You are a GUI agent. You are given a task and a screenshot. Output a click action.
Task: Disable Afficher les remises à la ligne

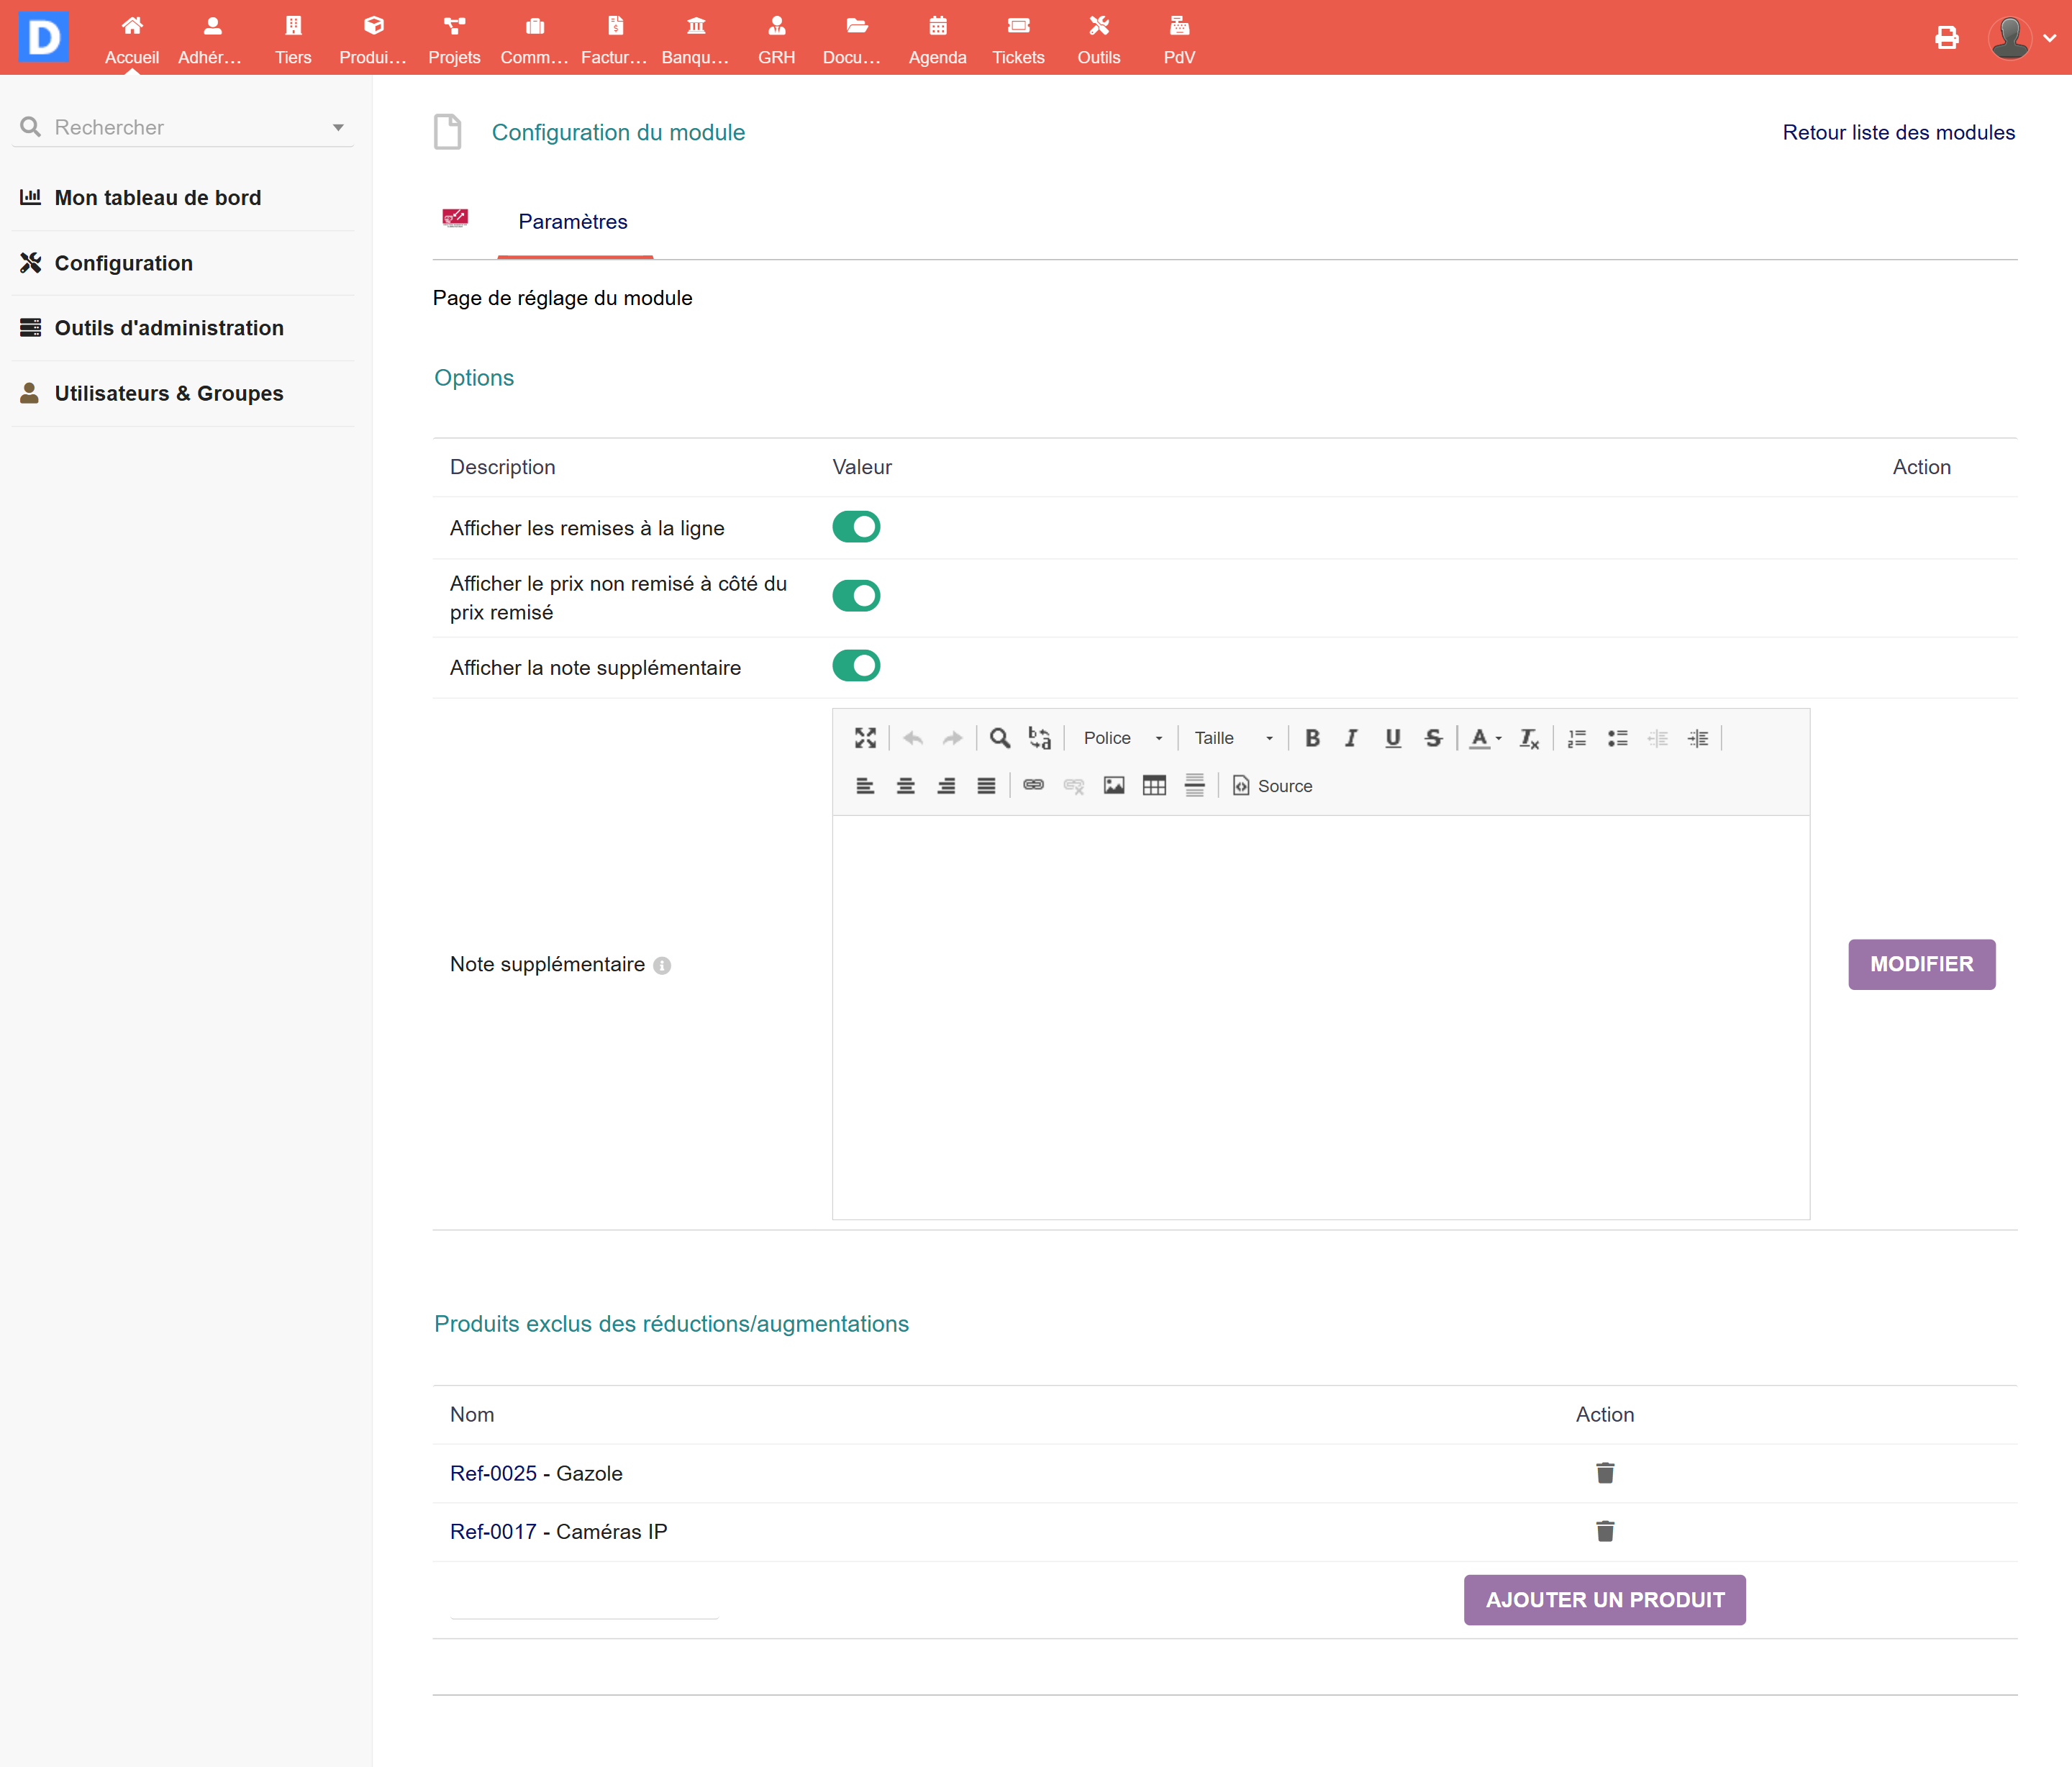click(856, 527)
